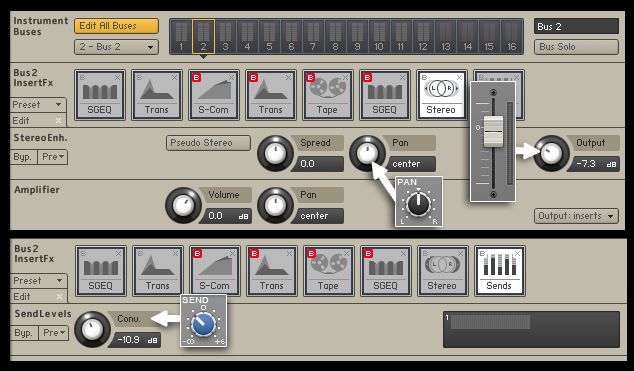
Task: Close the Edit panel above SendLevels with X
Action: point(59,297)
